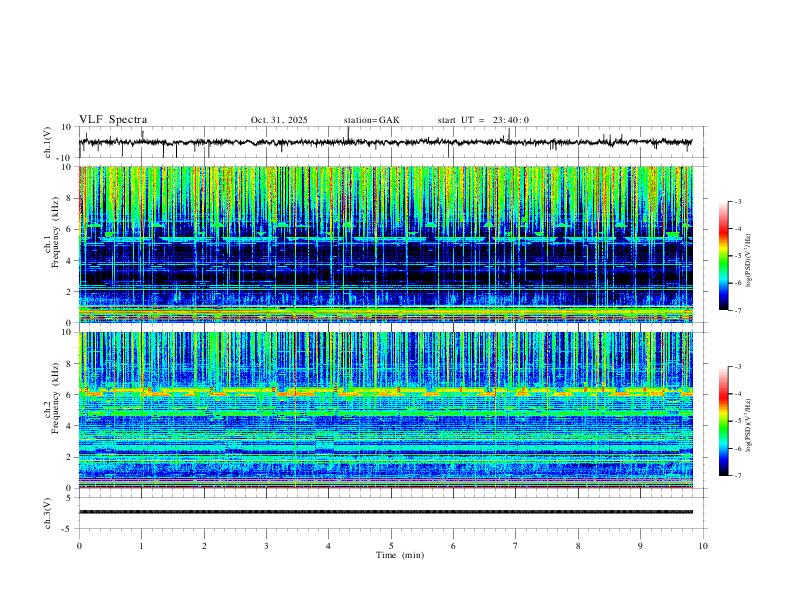This screenshot has width=792, height=612.
Task: Click the "ch.1(V)" waveform axis label
Action: pos(47,142)
